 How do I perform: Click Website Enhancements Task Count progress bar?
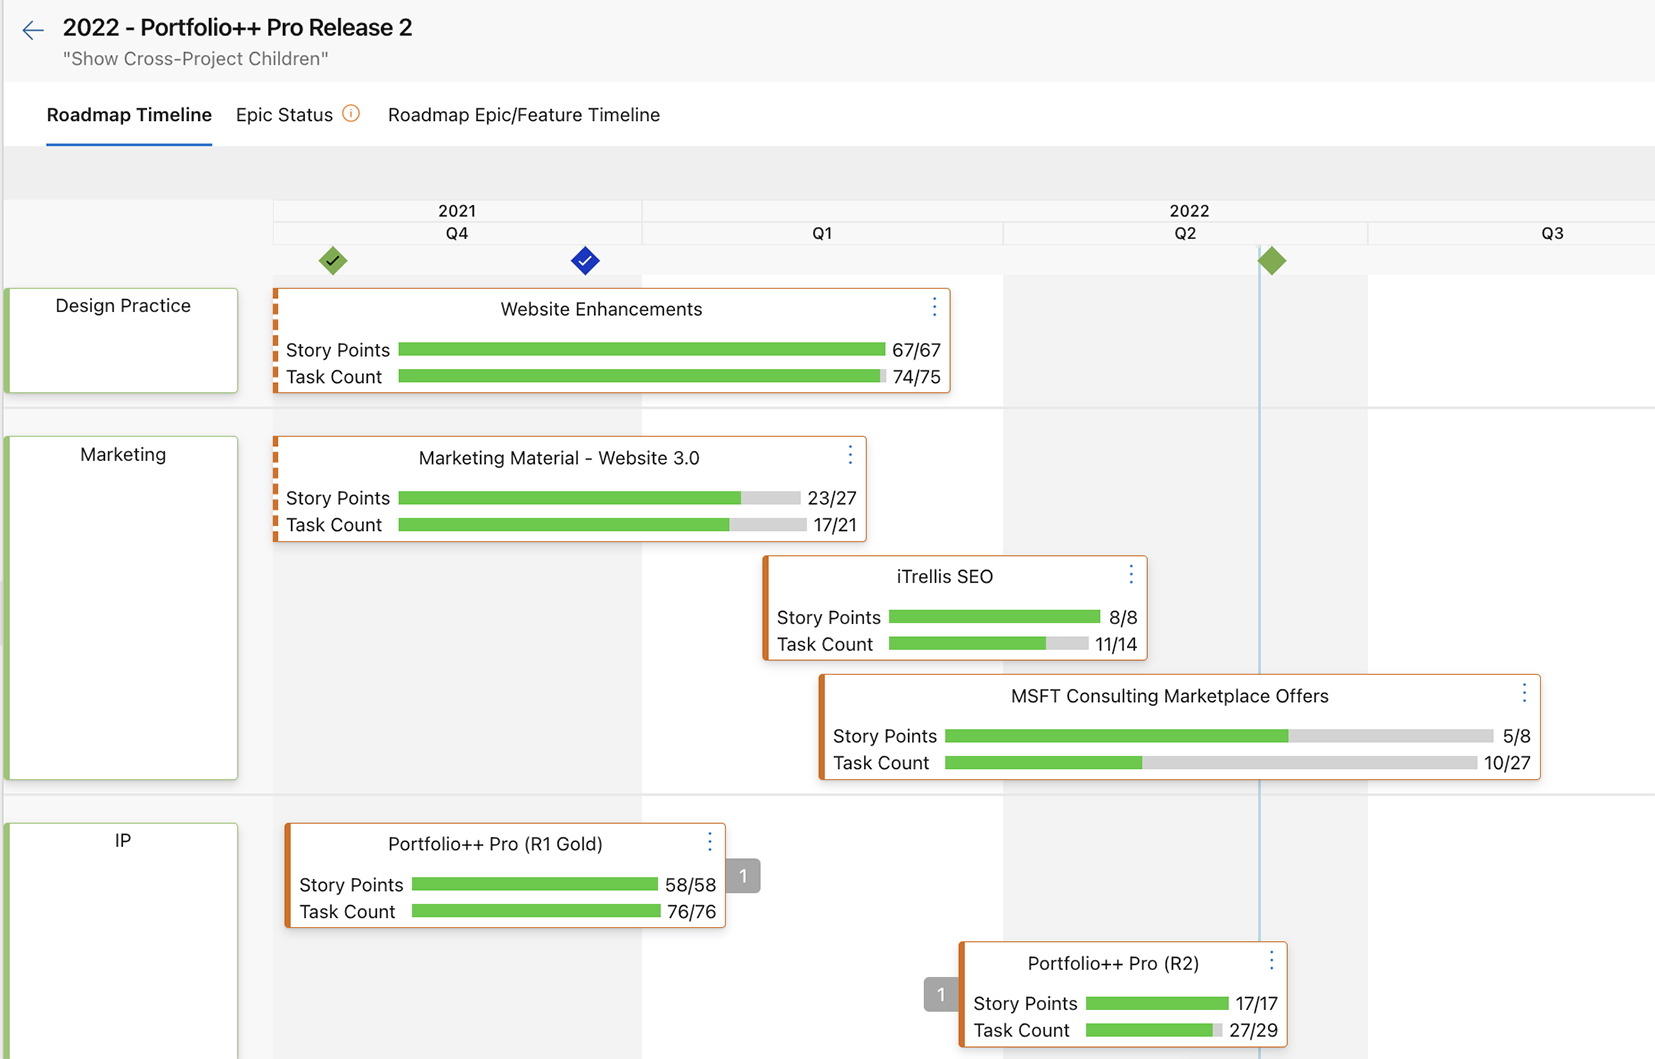pyautogui.click(x=642, y=376)
